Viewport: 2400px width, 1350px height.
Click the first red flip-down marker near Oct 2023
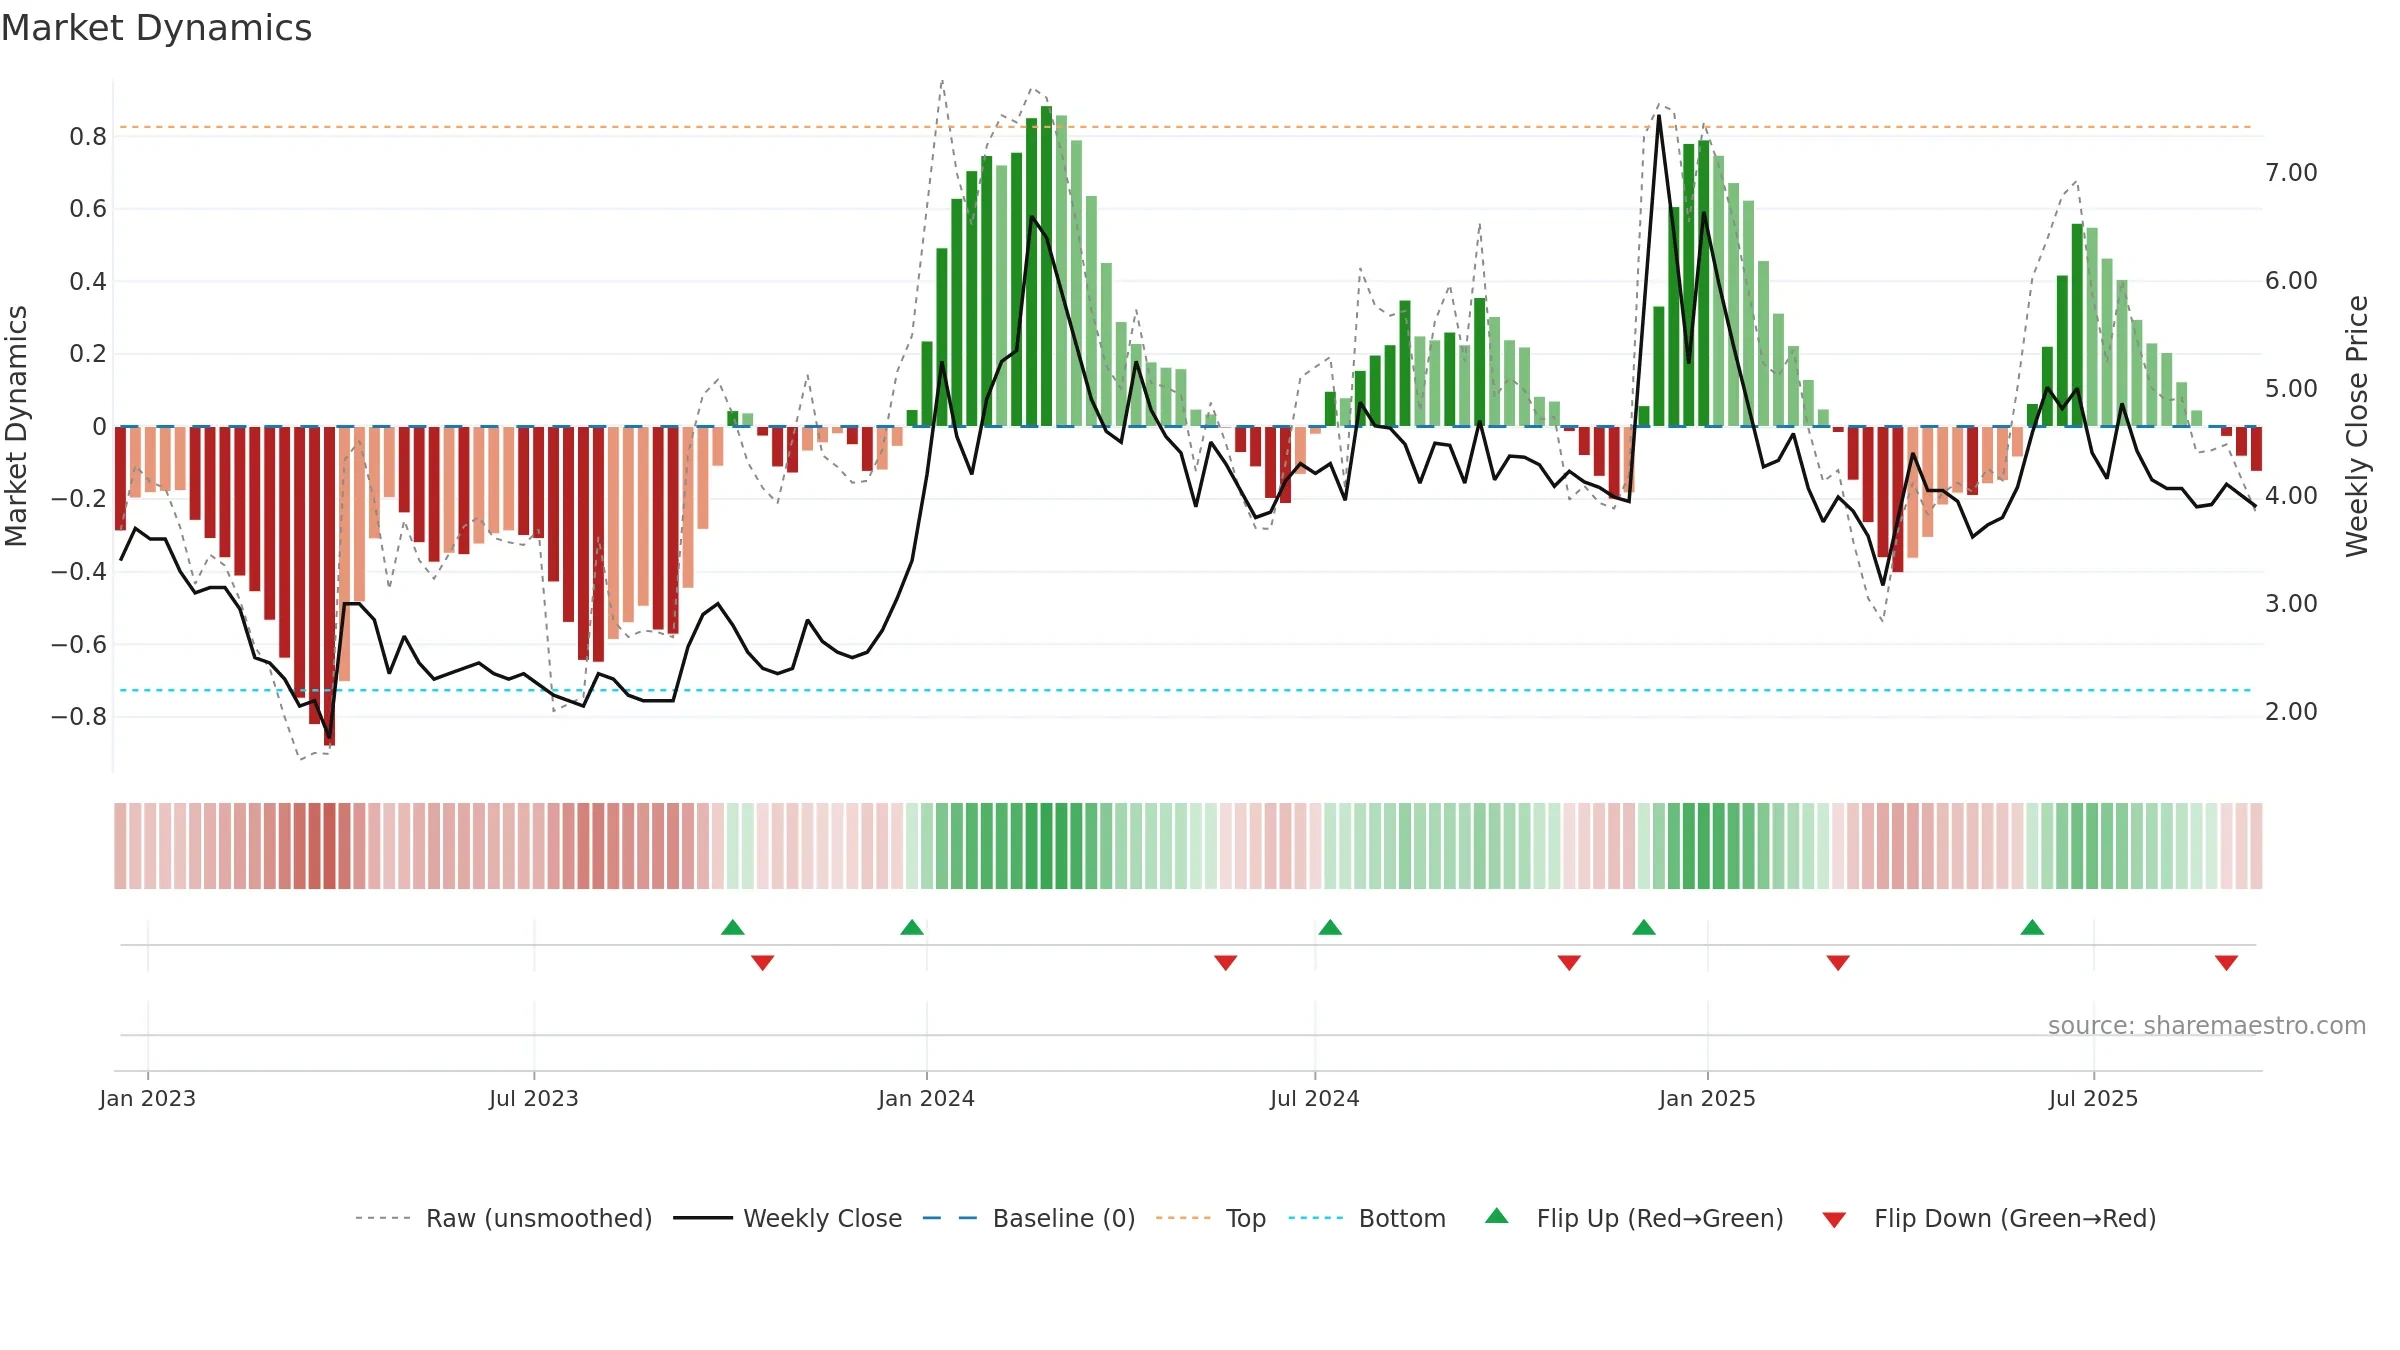coord(763,963)
